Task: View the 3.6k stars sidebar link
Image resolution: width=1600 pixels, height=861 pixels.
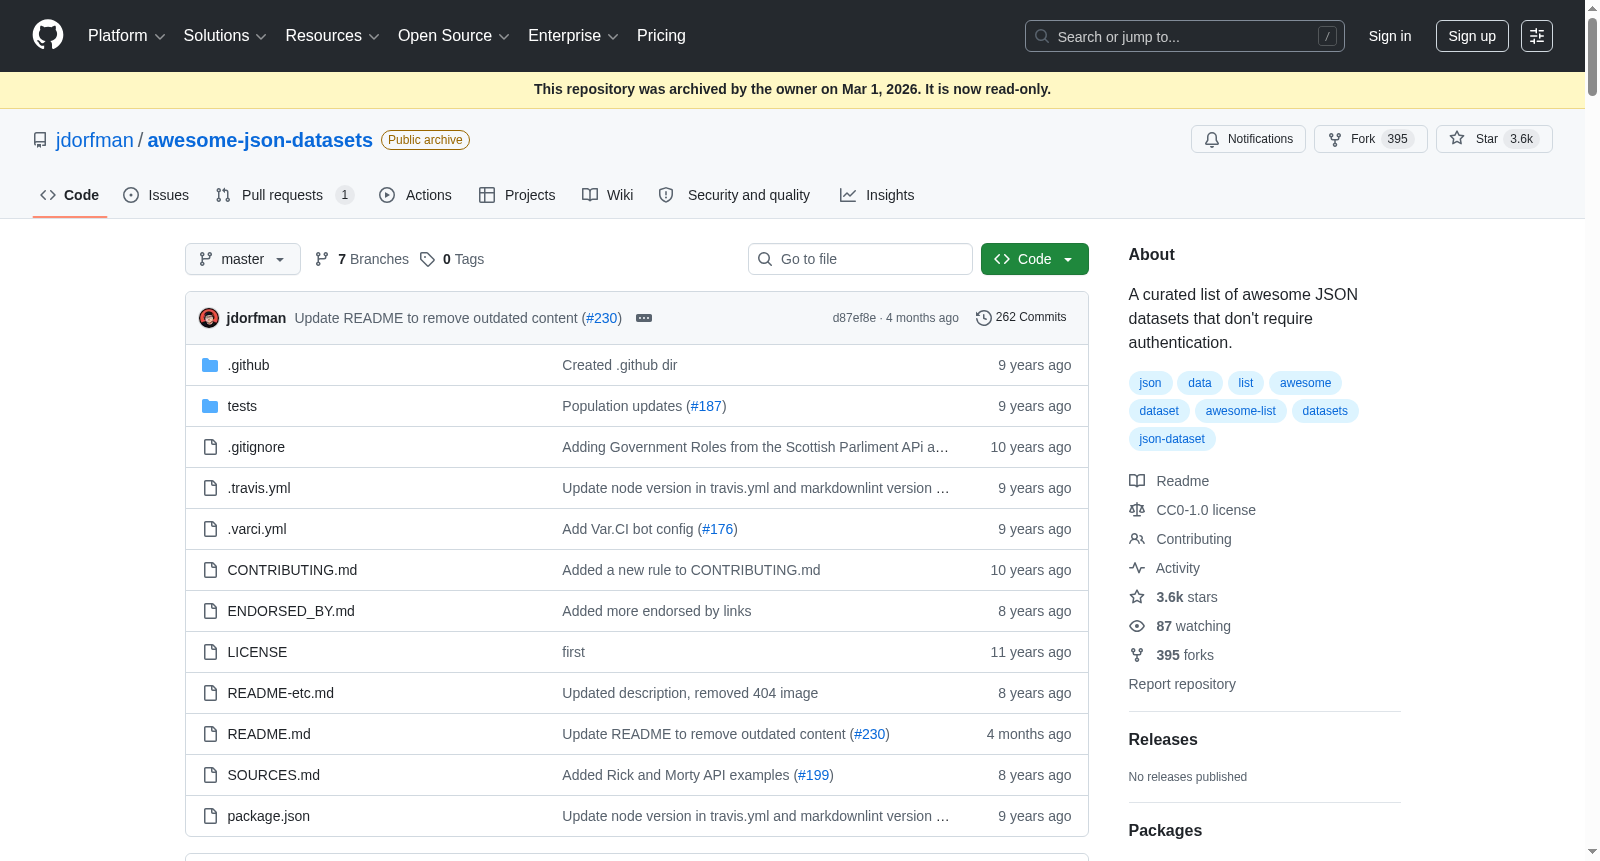Action: [x=1173, y=597]
